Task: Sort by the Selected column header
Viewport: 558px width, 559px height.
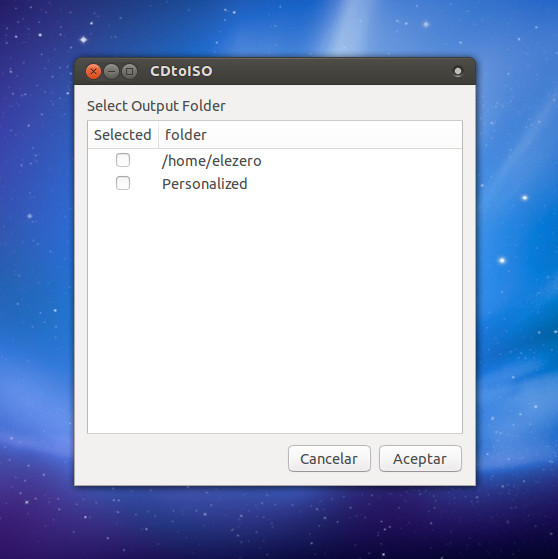Action: pyautogui.click(x=123, y=135)
